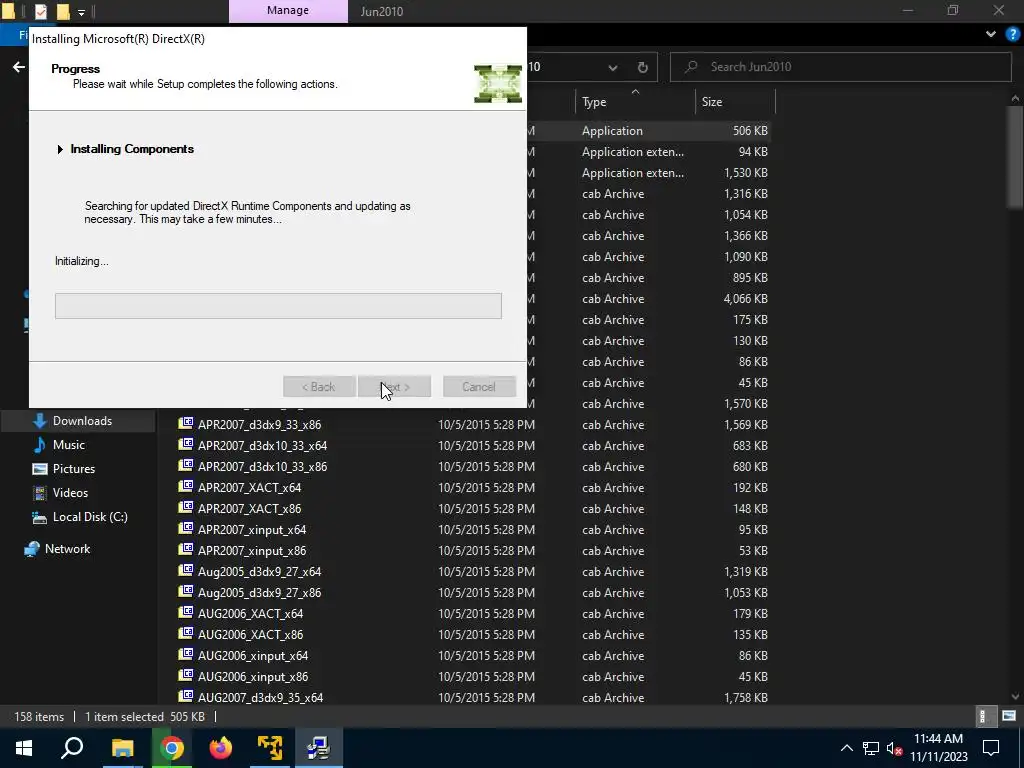Click Properties icon in quick access toolbar
Screen dimensions: 1024x768
click(x=40, y=12)
